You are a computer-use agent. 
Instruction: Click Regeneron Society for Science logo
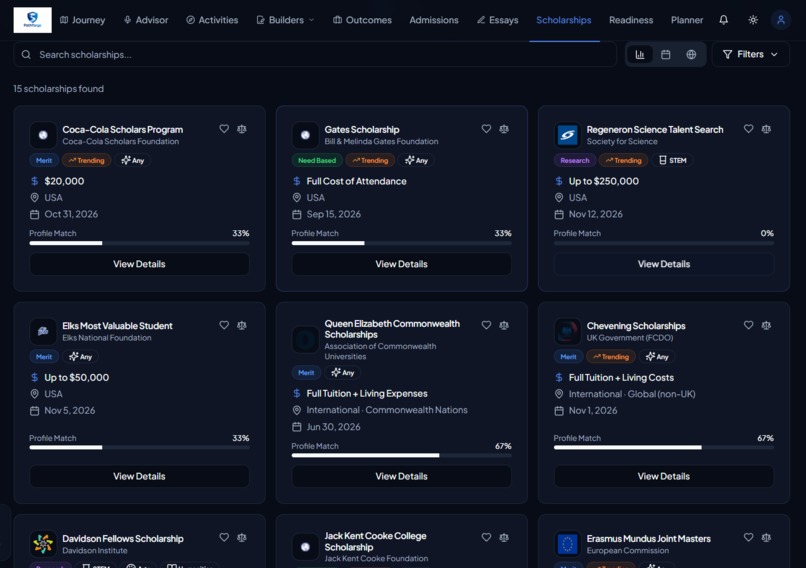click(567, 135)
